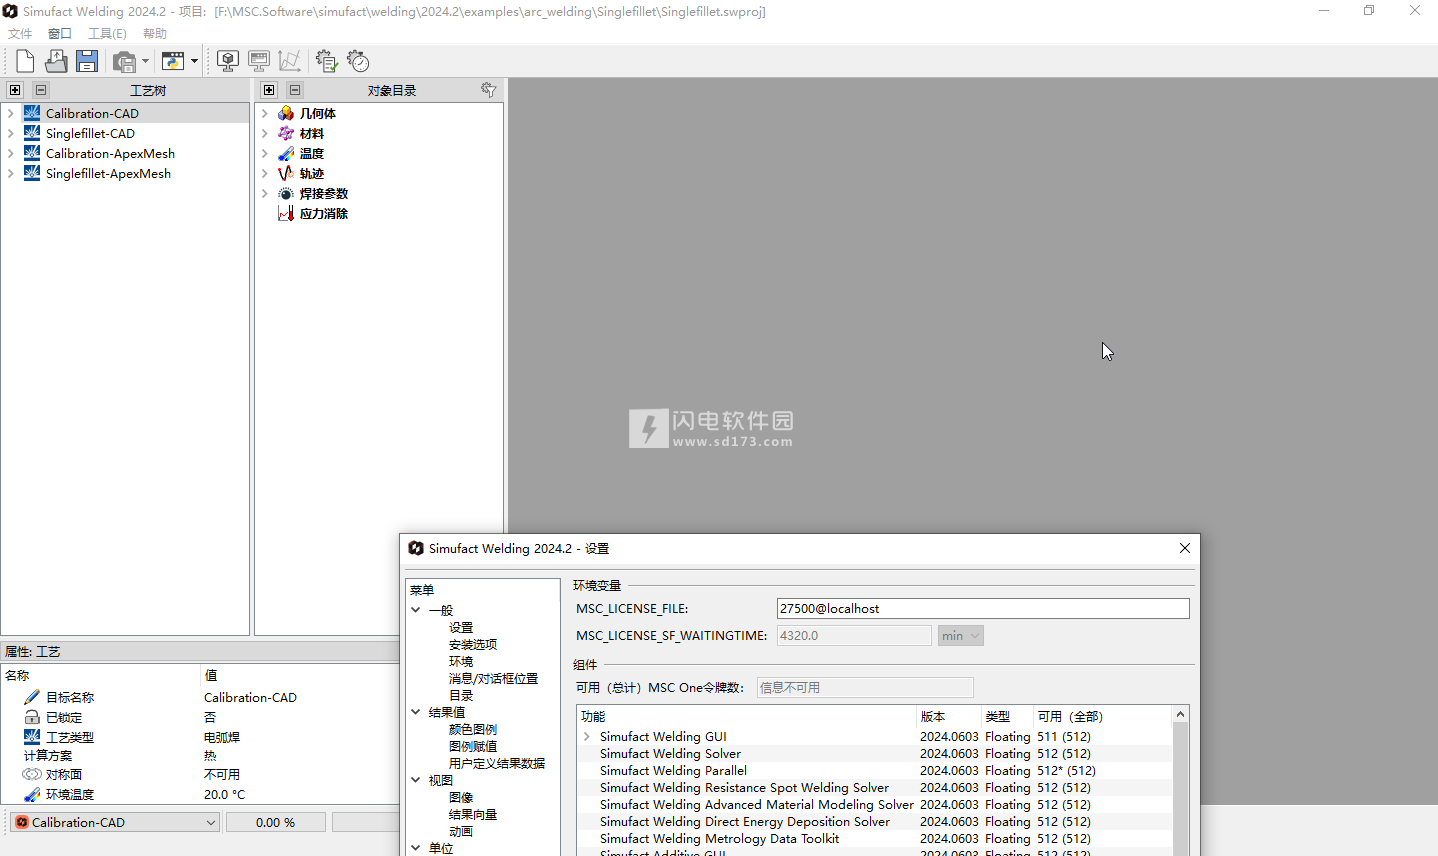Image resolution: width=1438 pixels, height=856 pixels.
Task: Click the MSC_LICENSE_FILE input field
Action: tap(983, 608)
